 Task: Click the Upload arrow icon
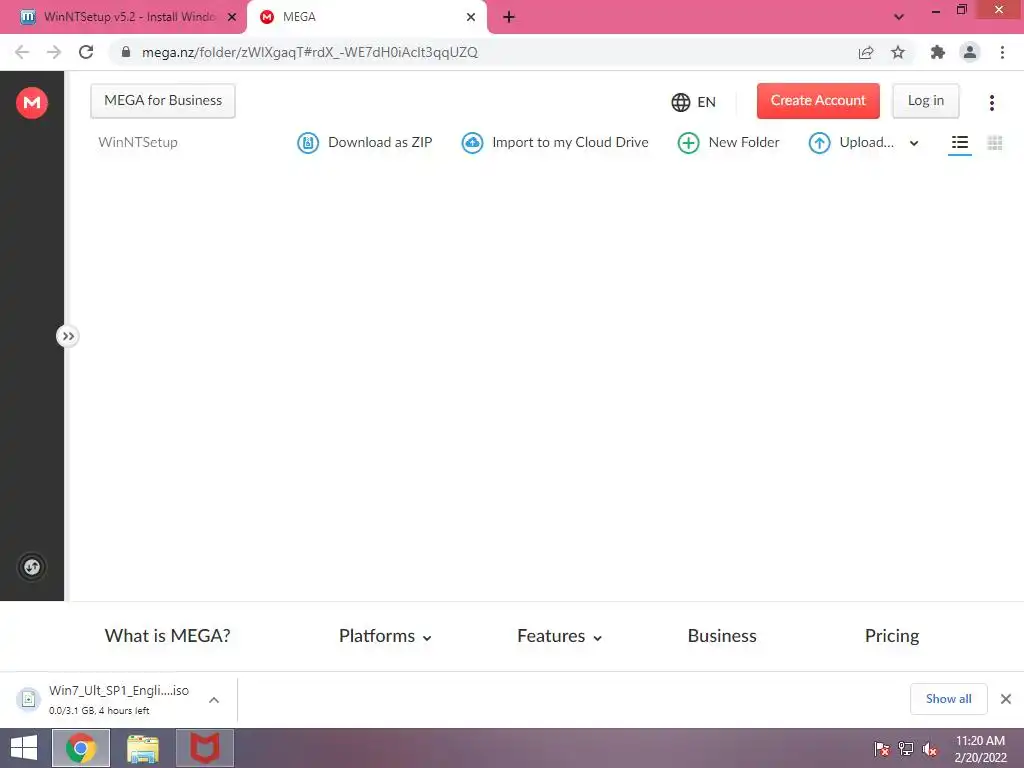point(819,143)
